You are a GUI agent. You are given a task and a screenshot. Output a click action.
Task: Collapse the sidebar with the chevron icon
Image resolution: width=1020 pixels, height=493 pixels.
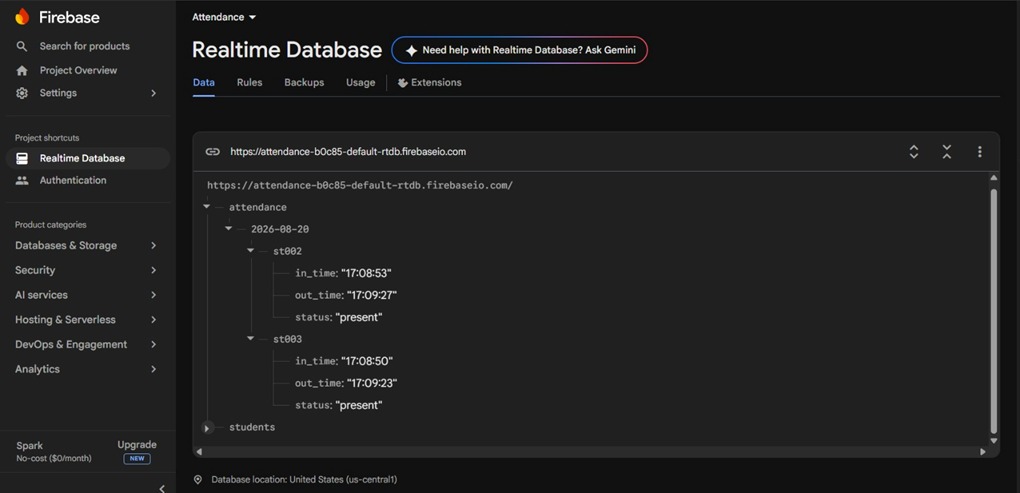(162, 488)
